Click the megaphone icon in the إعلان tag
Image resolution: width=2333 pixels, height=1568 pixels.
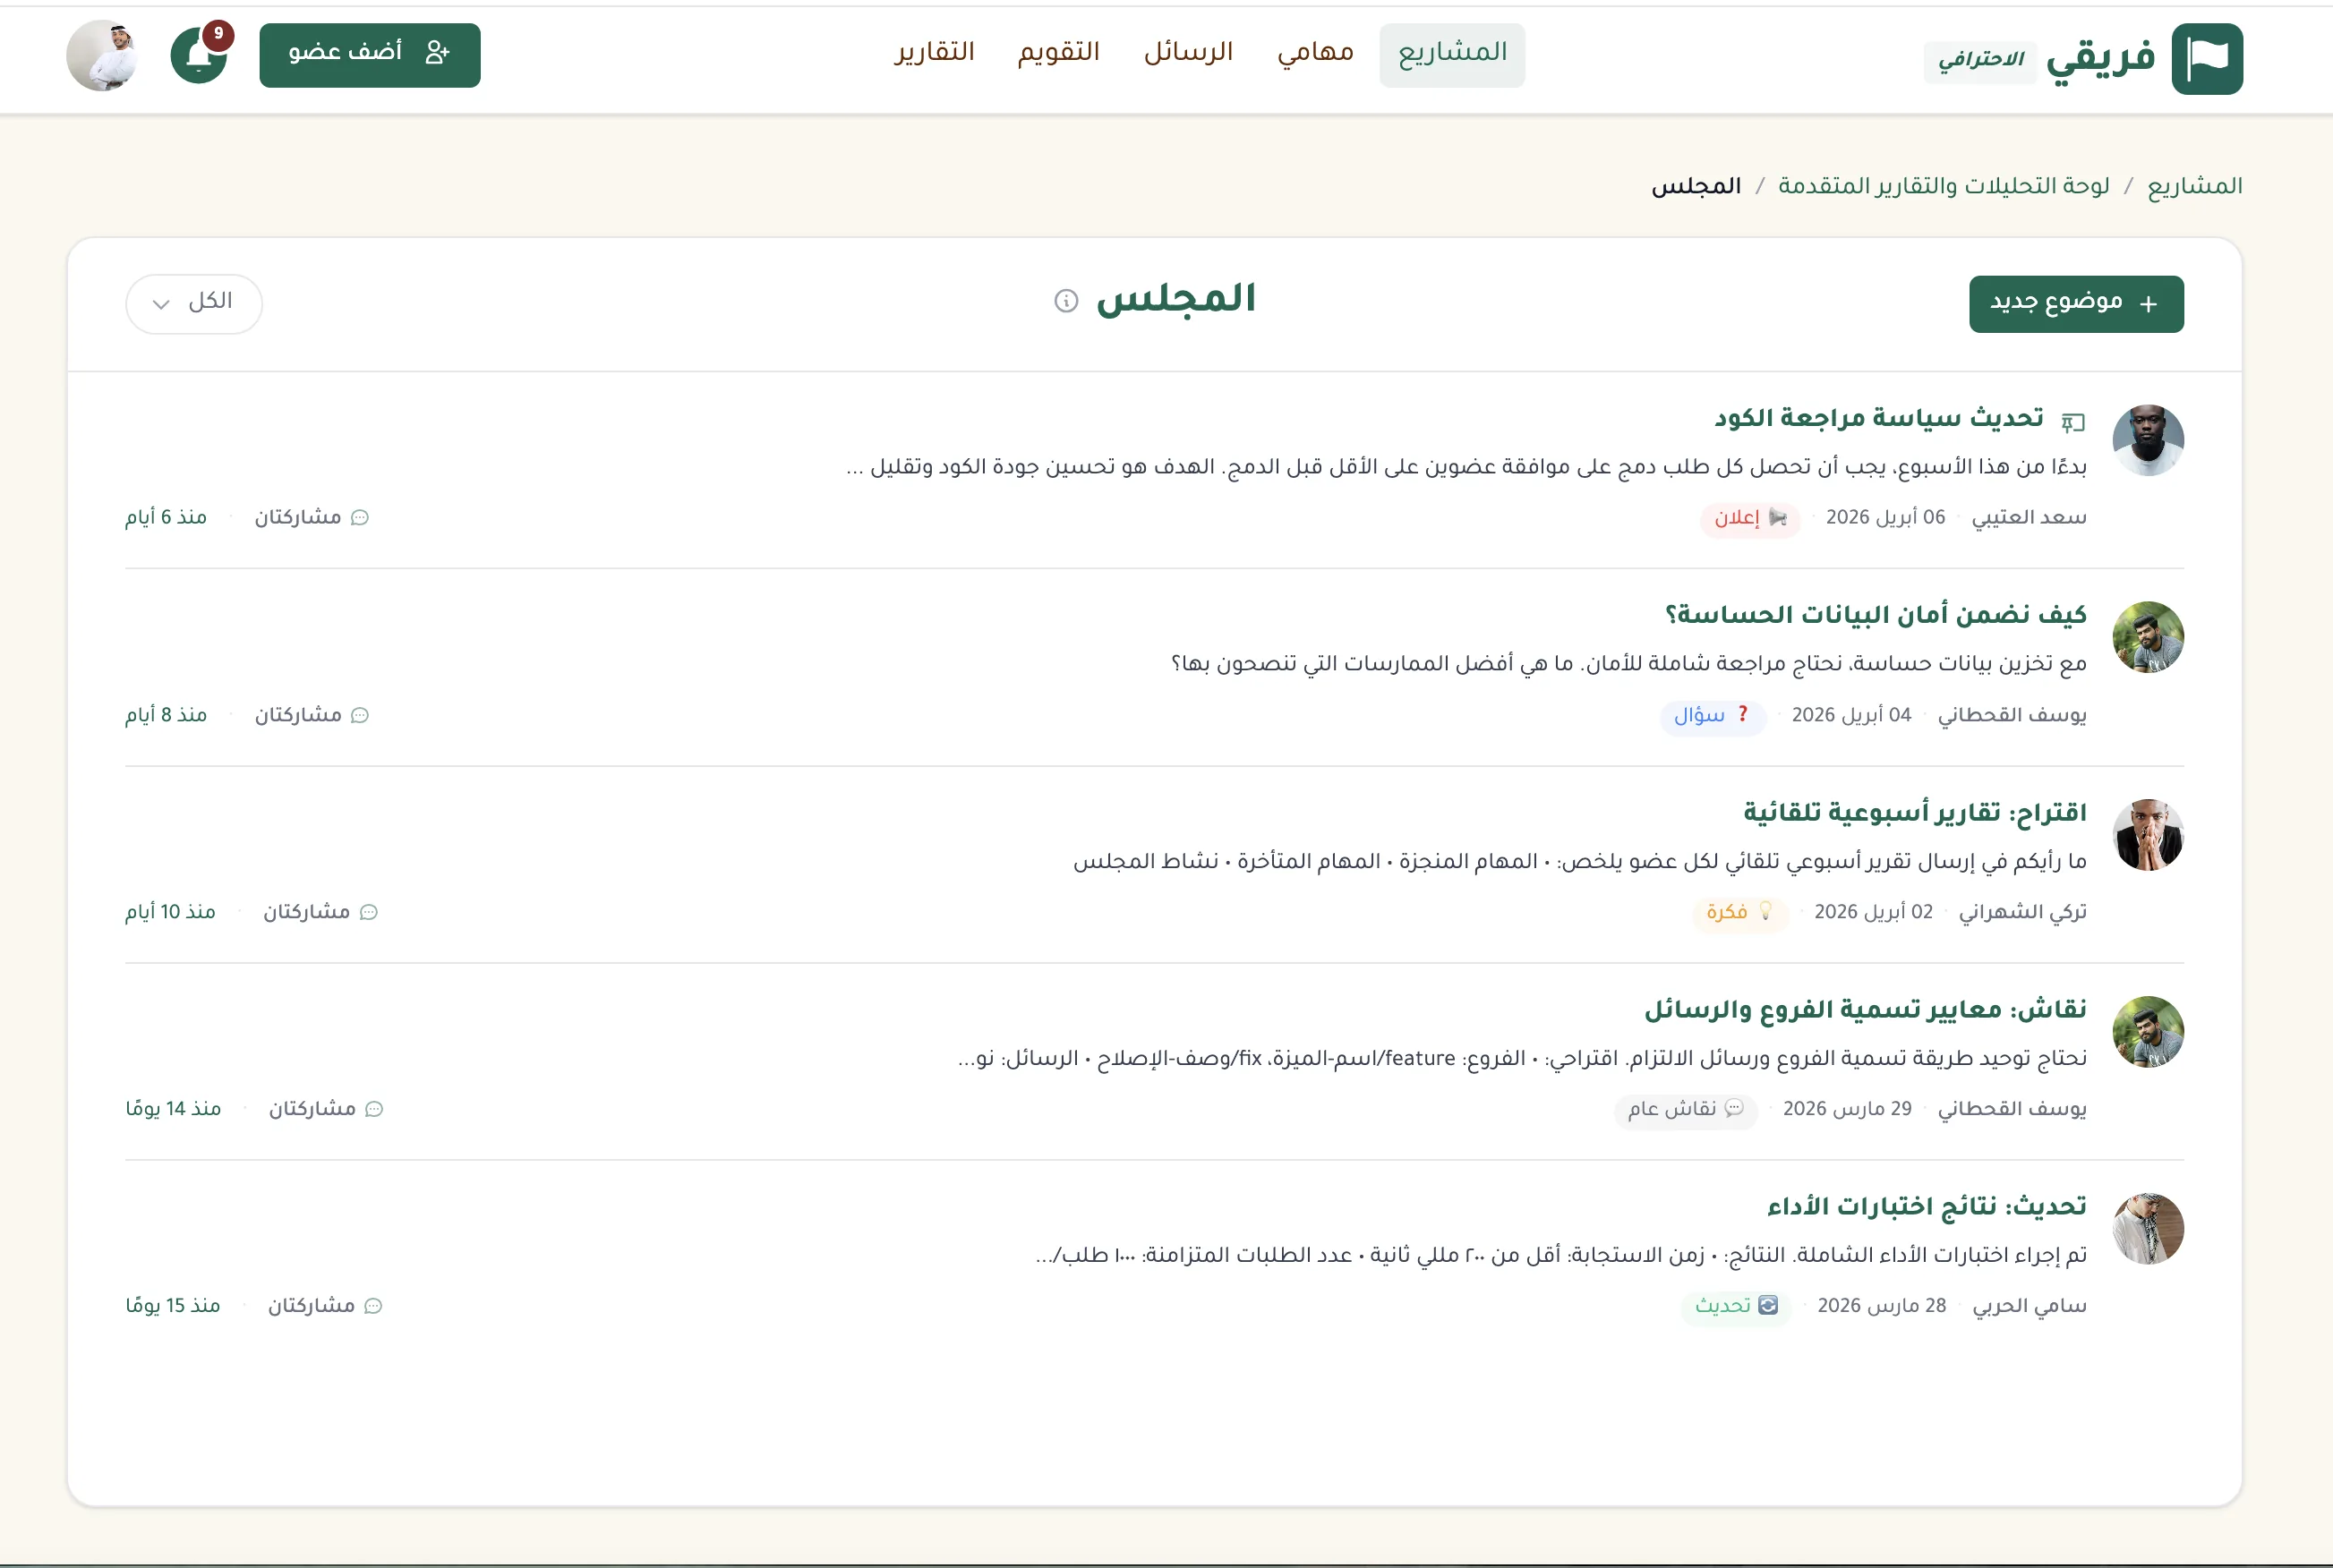pos(1778,518)
